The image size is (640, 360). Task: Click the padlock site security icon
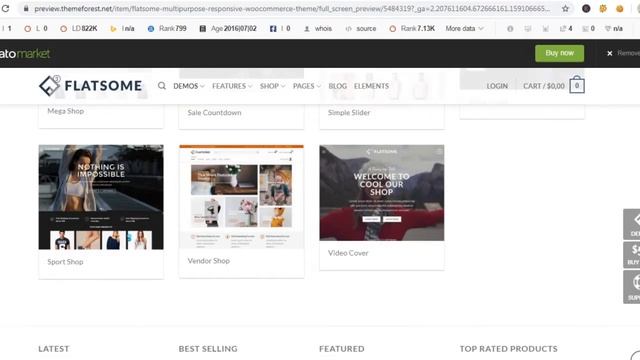click(26, 8)
